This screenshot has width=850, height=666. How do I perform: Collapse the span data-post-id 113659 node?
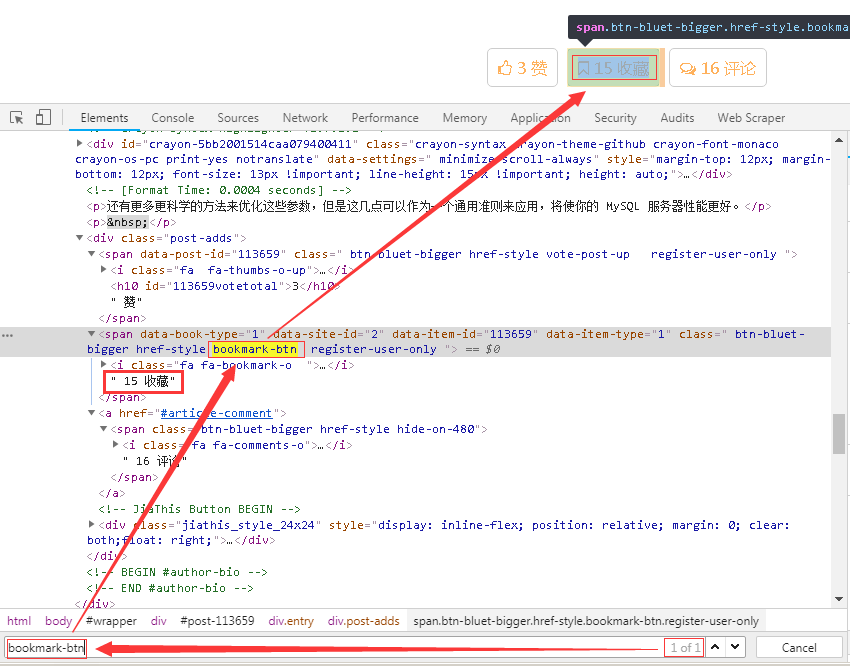point(92,254)
